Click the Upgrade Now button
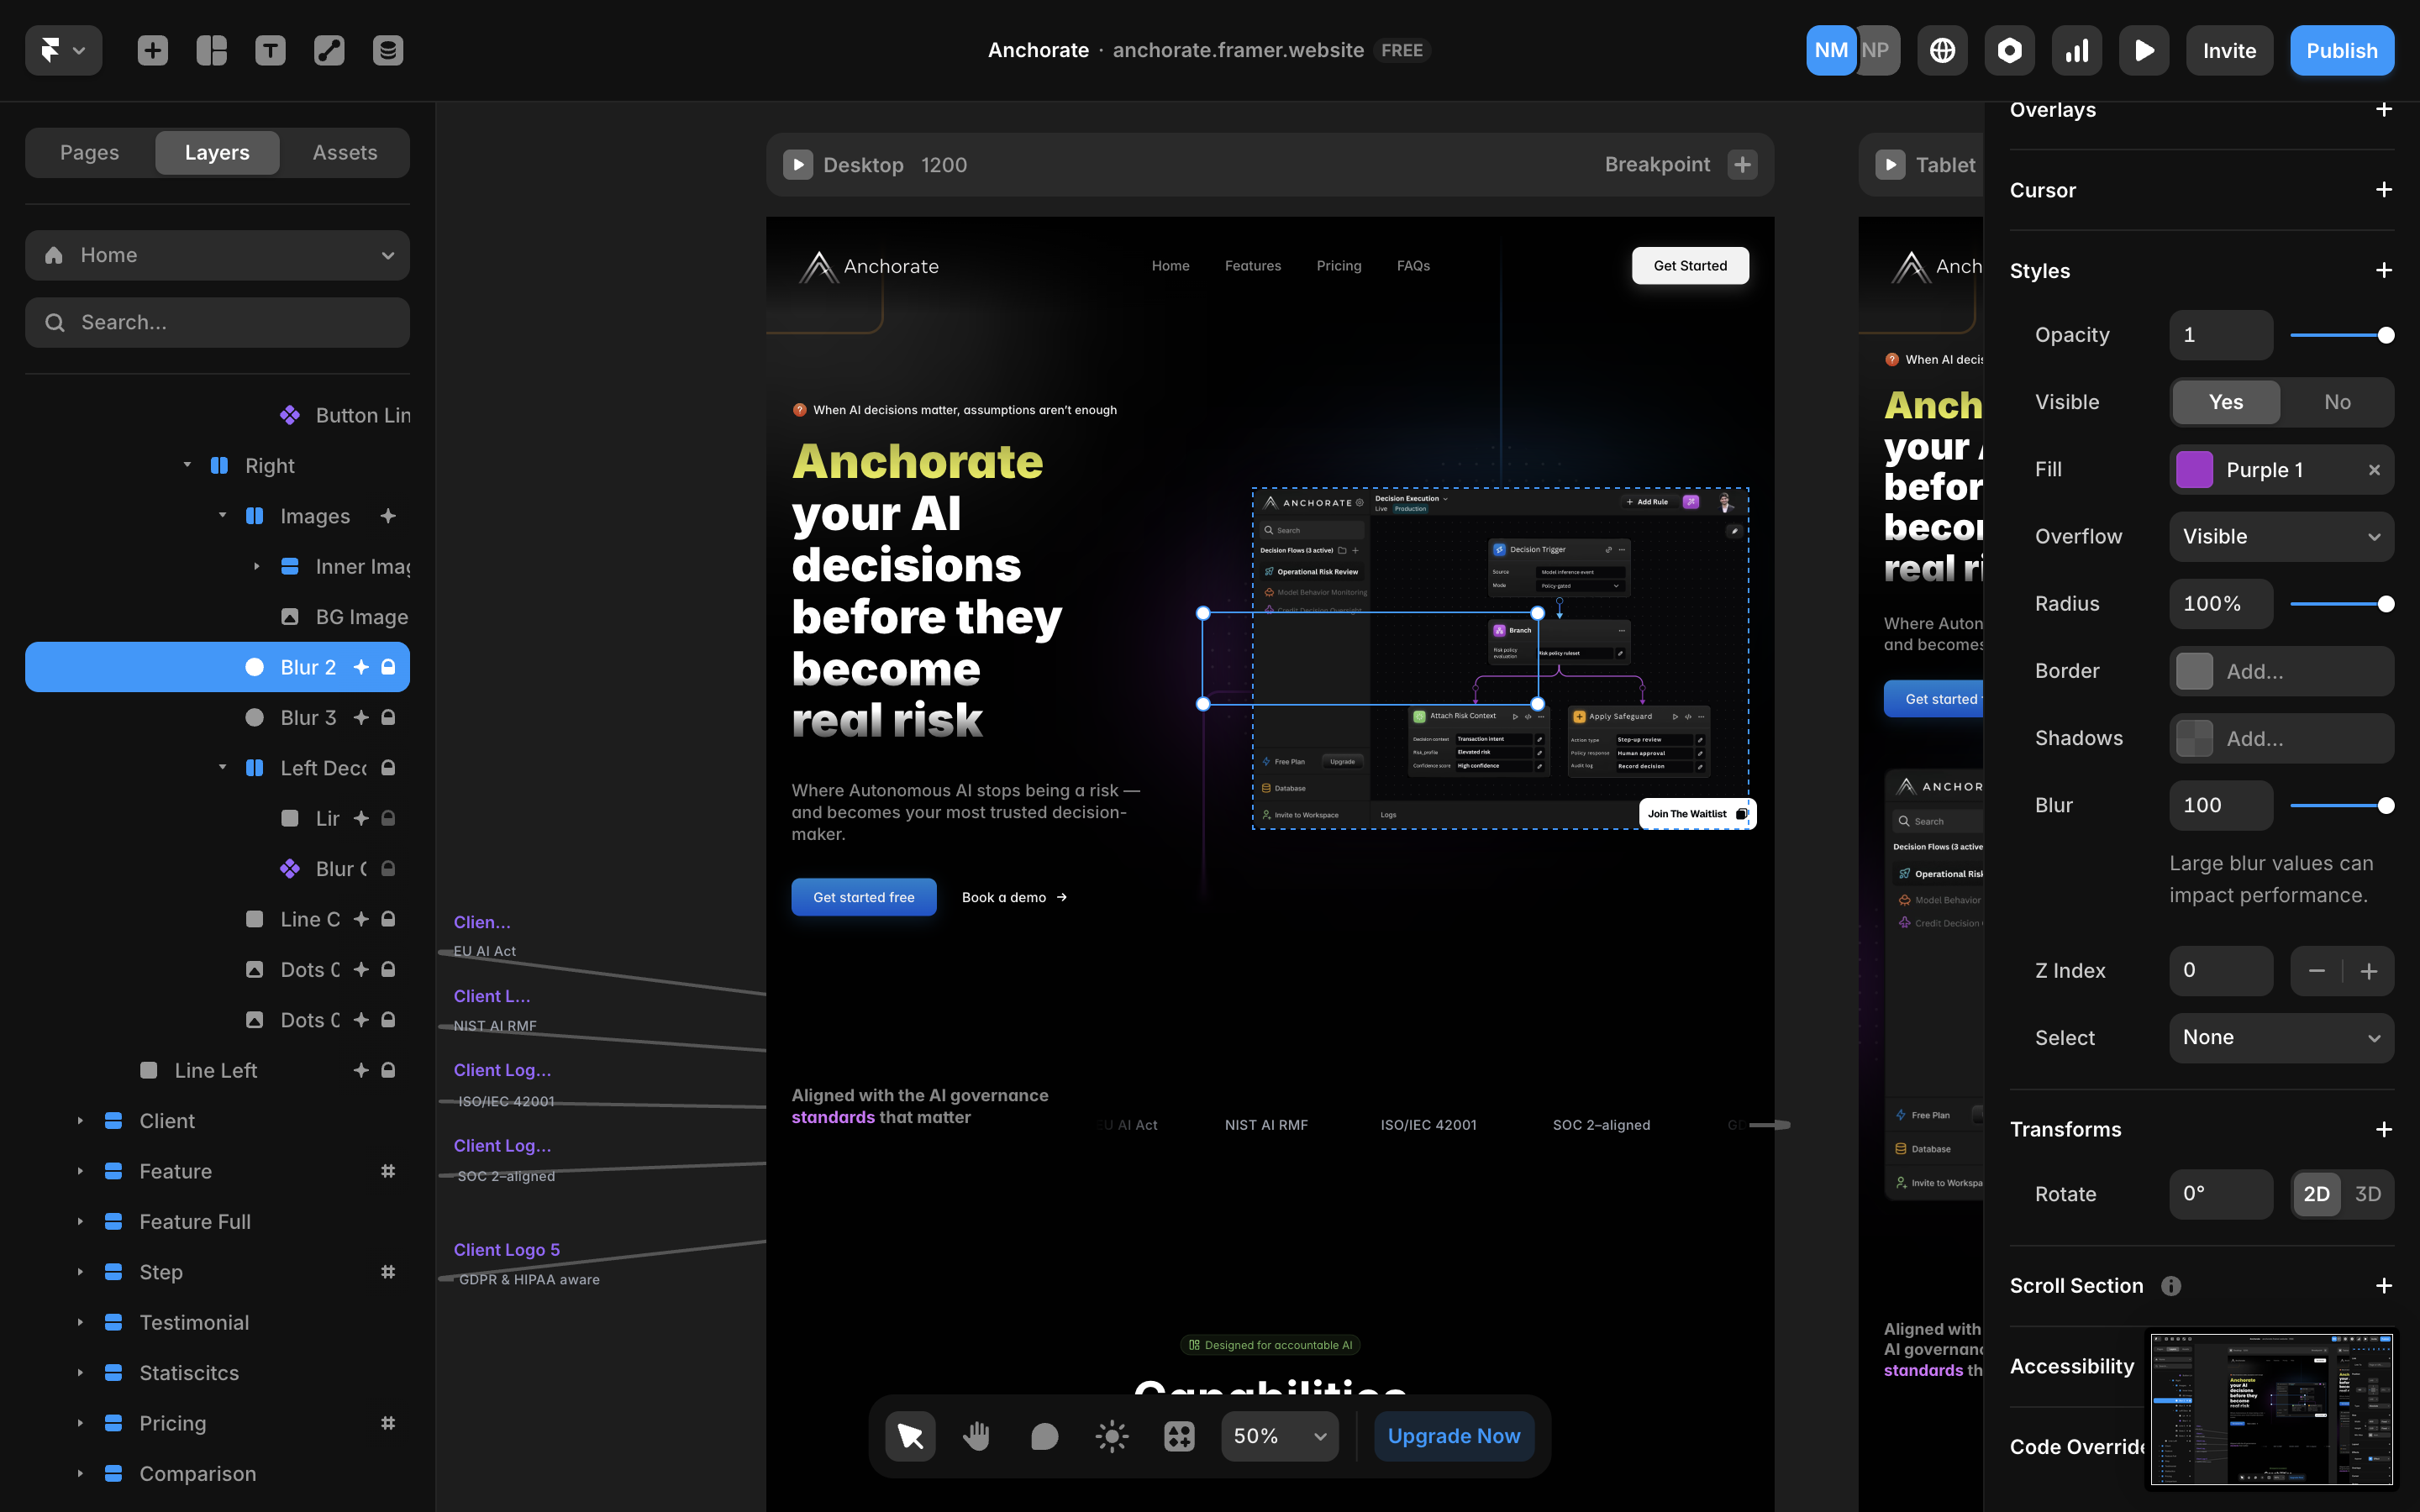 (1453, 1436)
